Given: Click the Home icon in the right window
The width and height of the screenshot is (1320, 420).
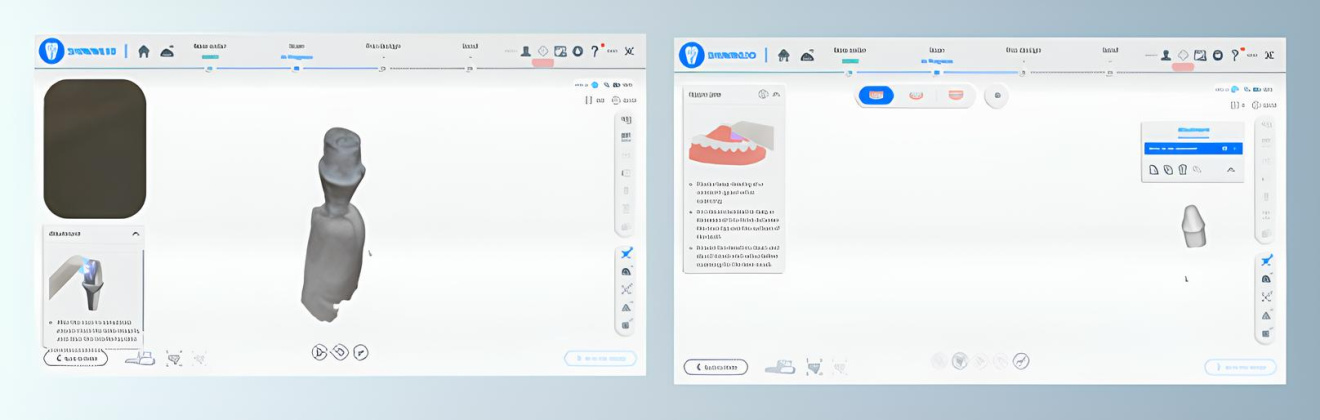Looking at the screenshot, I should 784,56.
